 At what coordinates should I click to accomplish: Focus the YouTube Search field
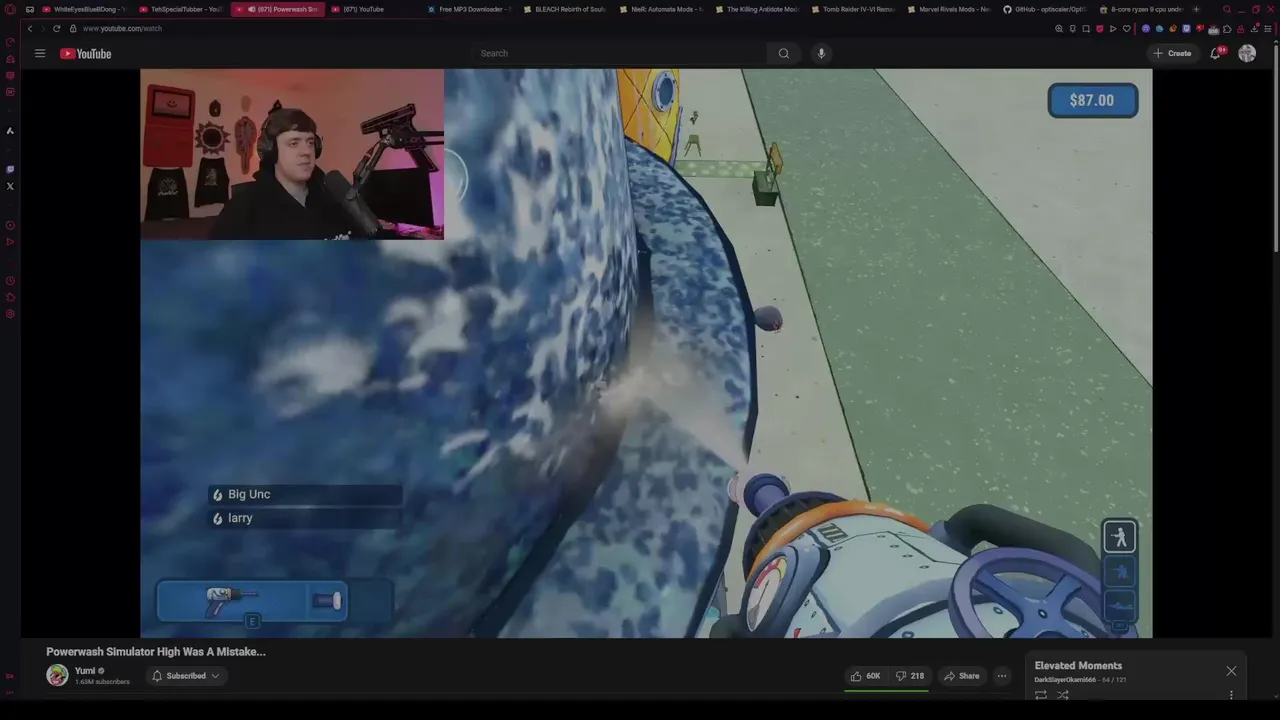pos(620,53)
